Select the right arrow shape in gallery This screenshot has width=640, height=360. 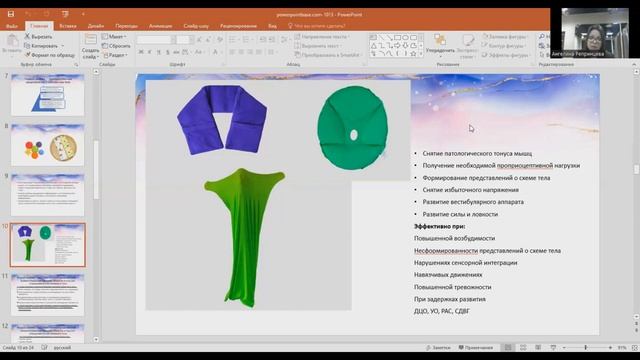coord(397,46)
